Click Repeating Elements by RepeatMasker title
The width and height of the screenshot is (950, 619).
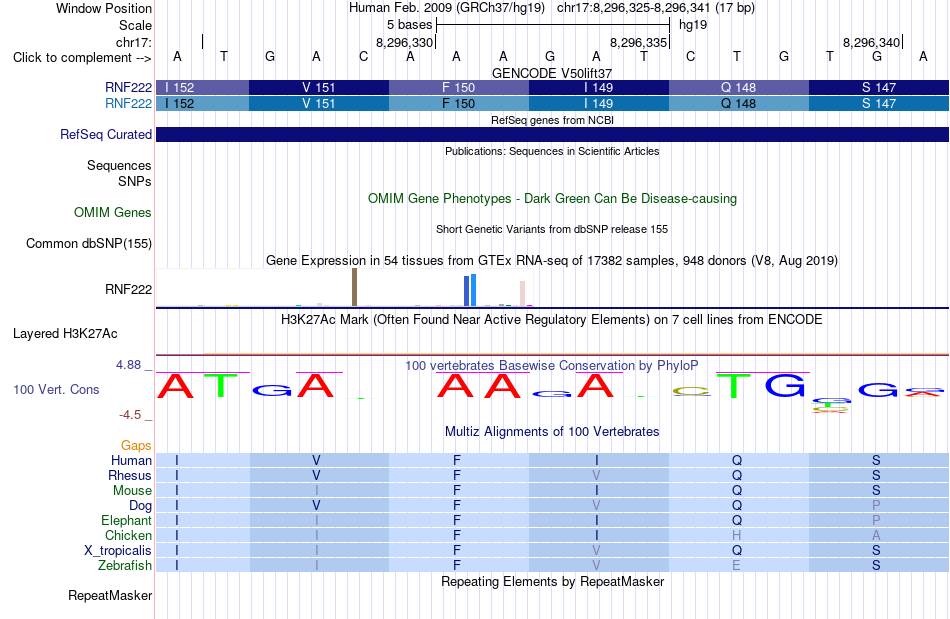click(x=552, y=581)
